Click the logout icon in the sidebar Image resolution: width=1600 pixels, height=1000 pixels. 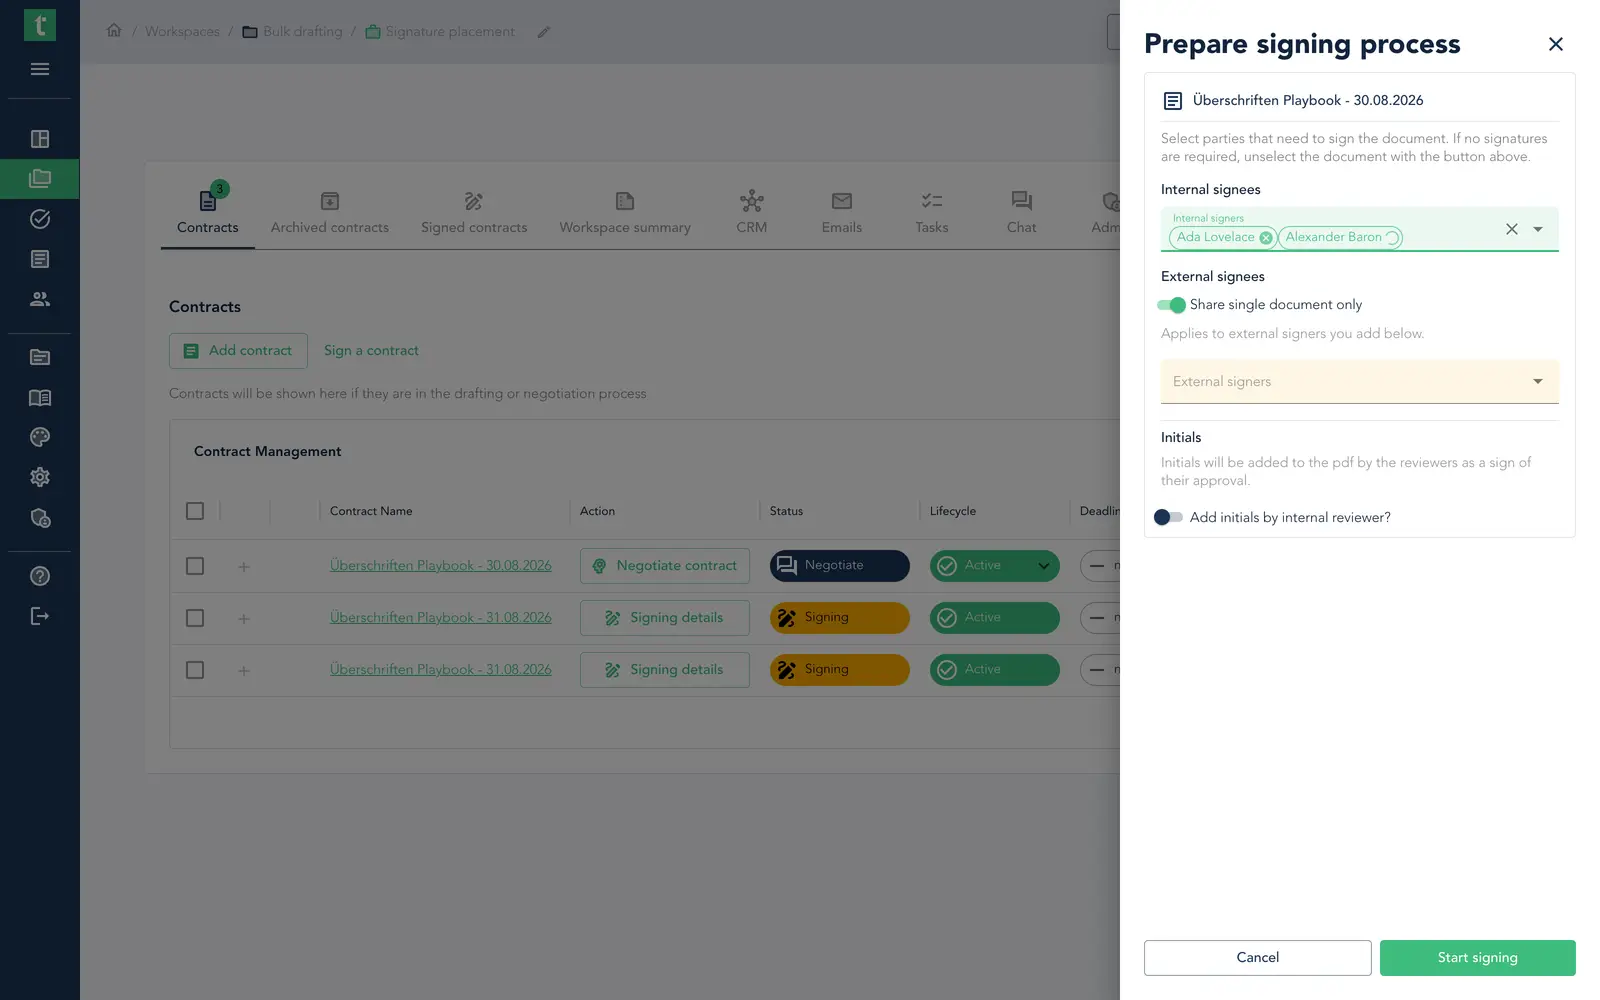(40, 616)
